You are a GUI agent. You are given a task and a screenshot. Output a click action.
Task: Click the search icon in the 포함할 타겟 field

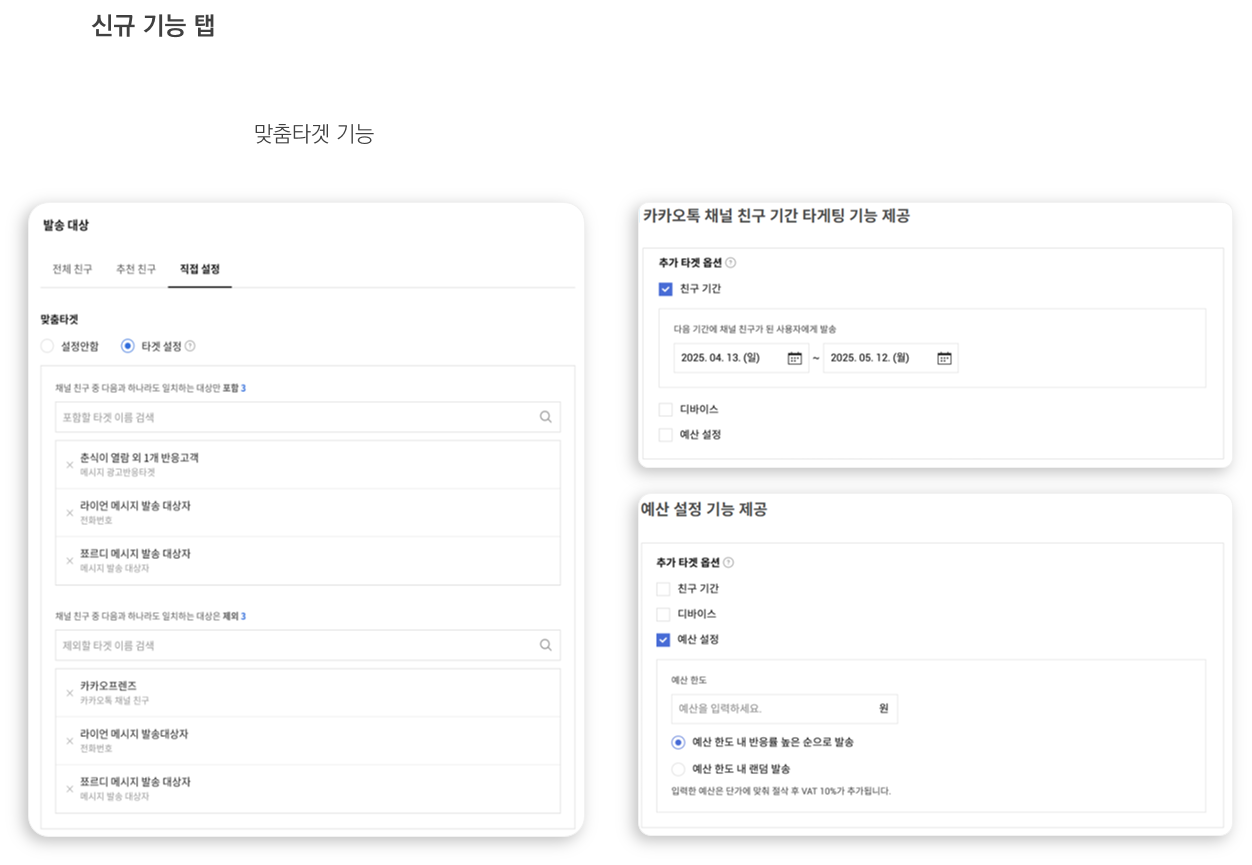pyautogui.click(x=545, y=417)
